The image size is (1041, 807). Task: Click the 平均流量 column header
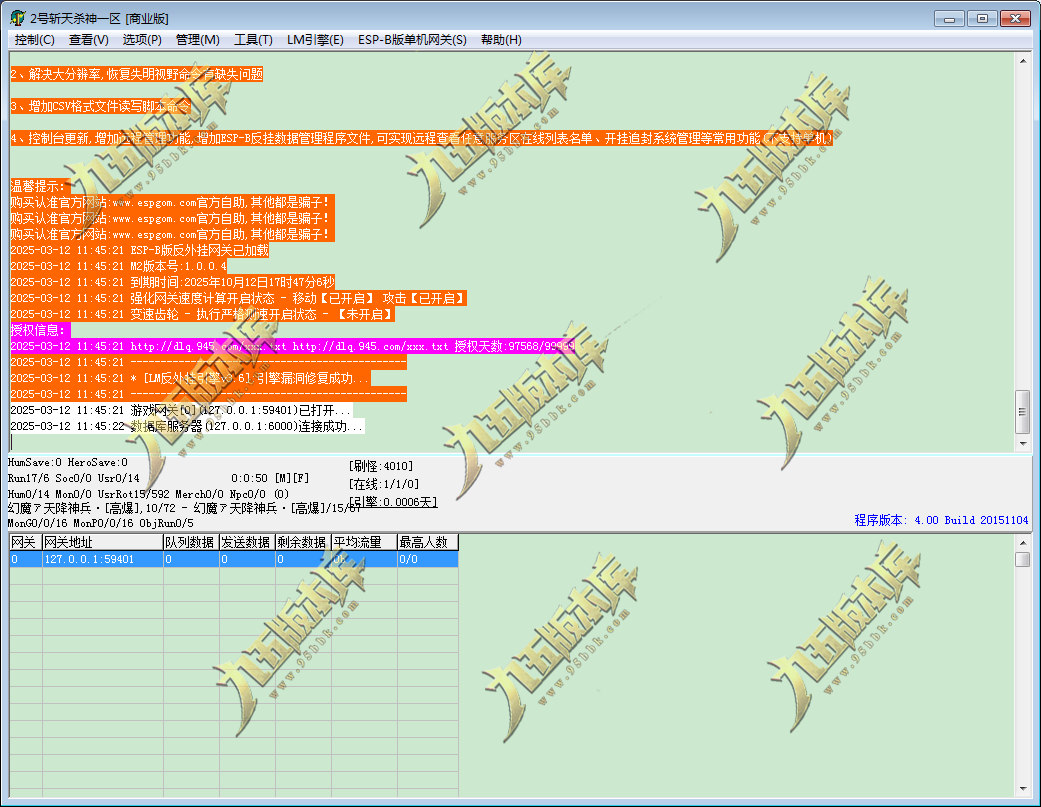(364, 542)
